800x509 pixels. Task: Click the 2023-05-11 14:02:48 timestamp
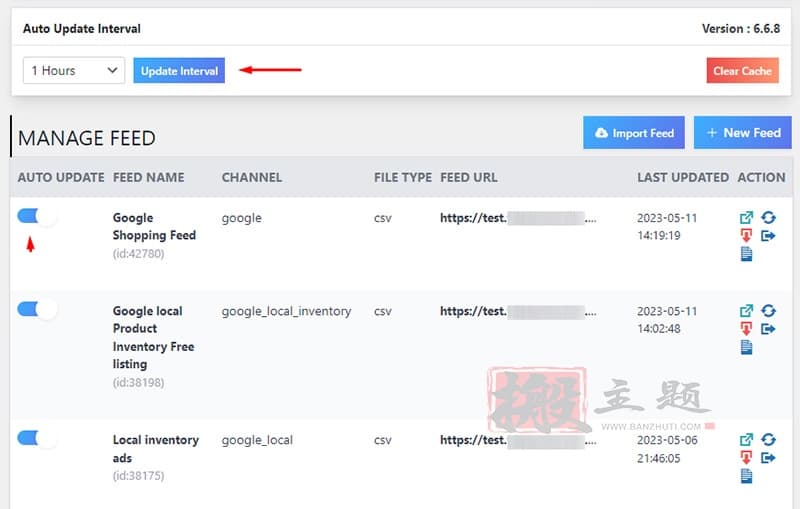(667, 320)
